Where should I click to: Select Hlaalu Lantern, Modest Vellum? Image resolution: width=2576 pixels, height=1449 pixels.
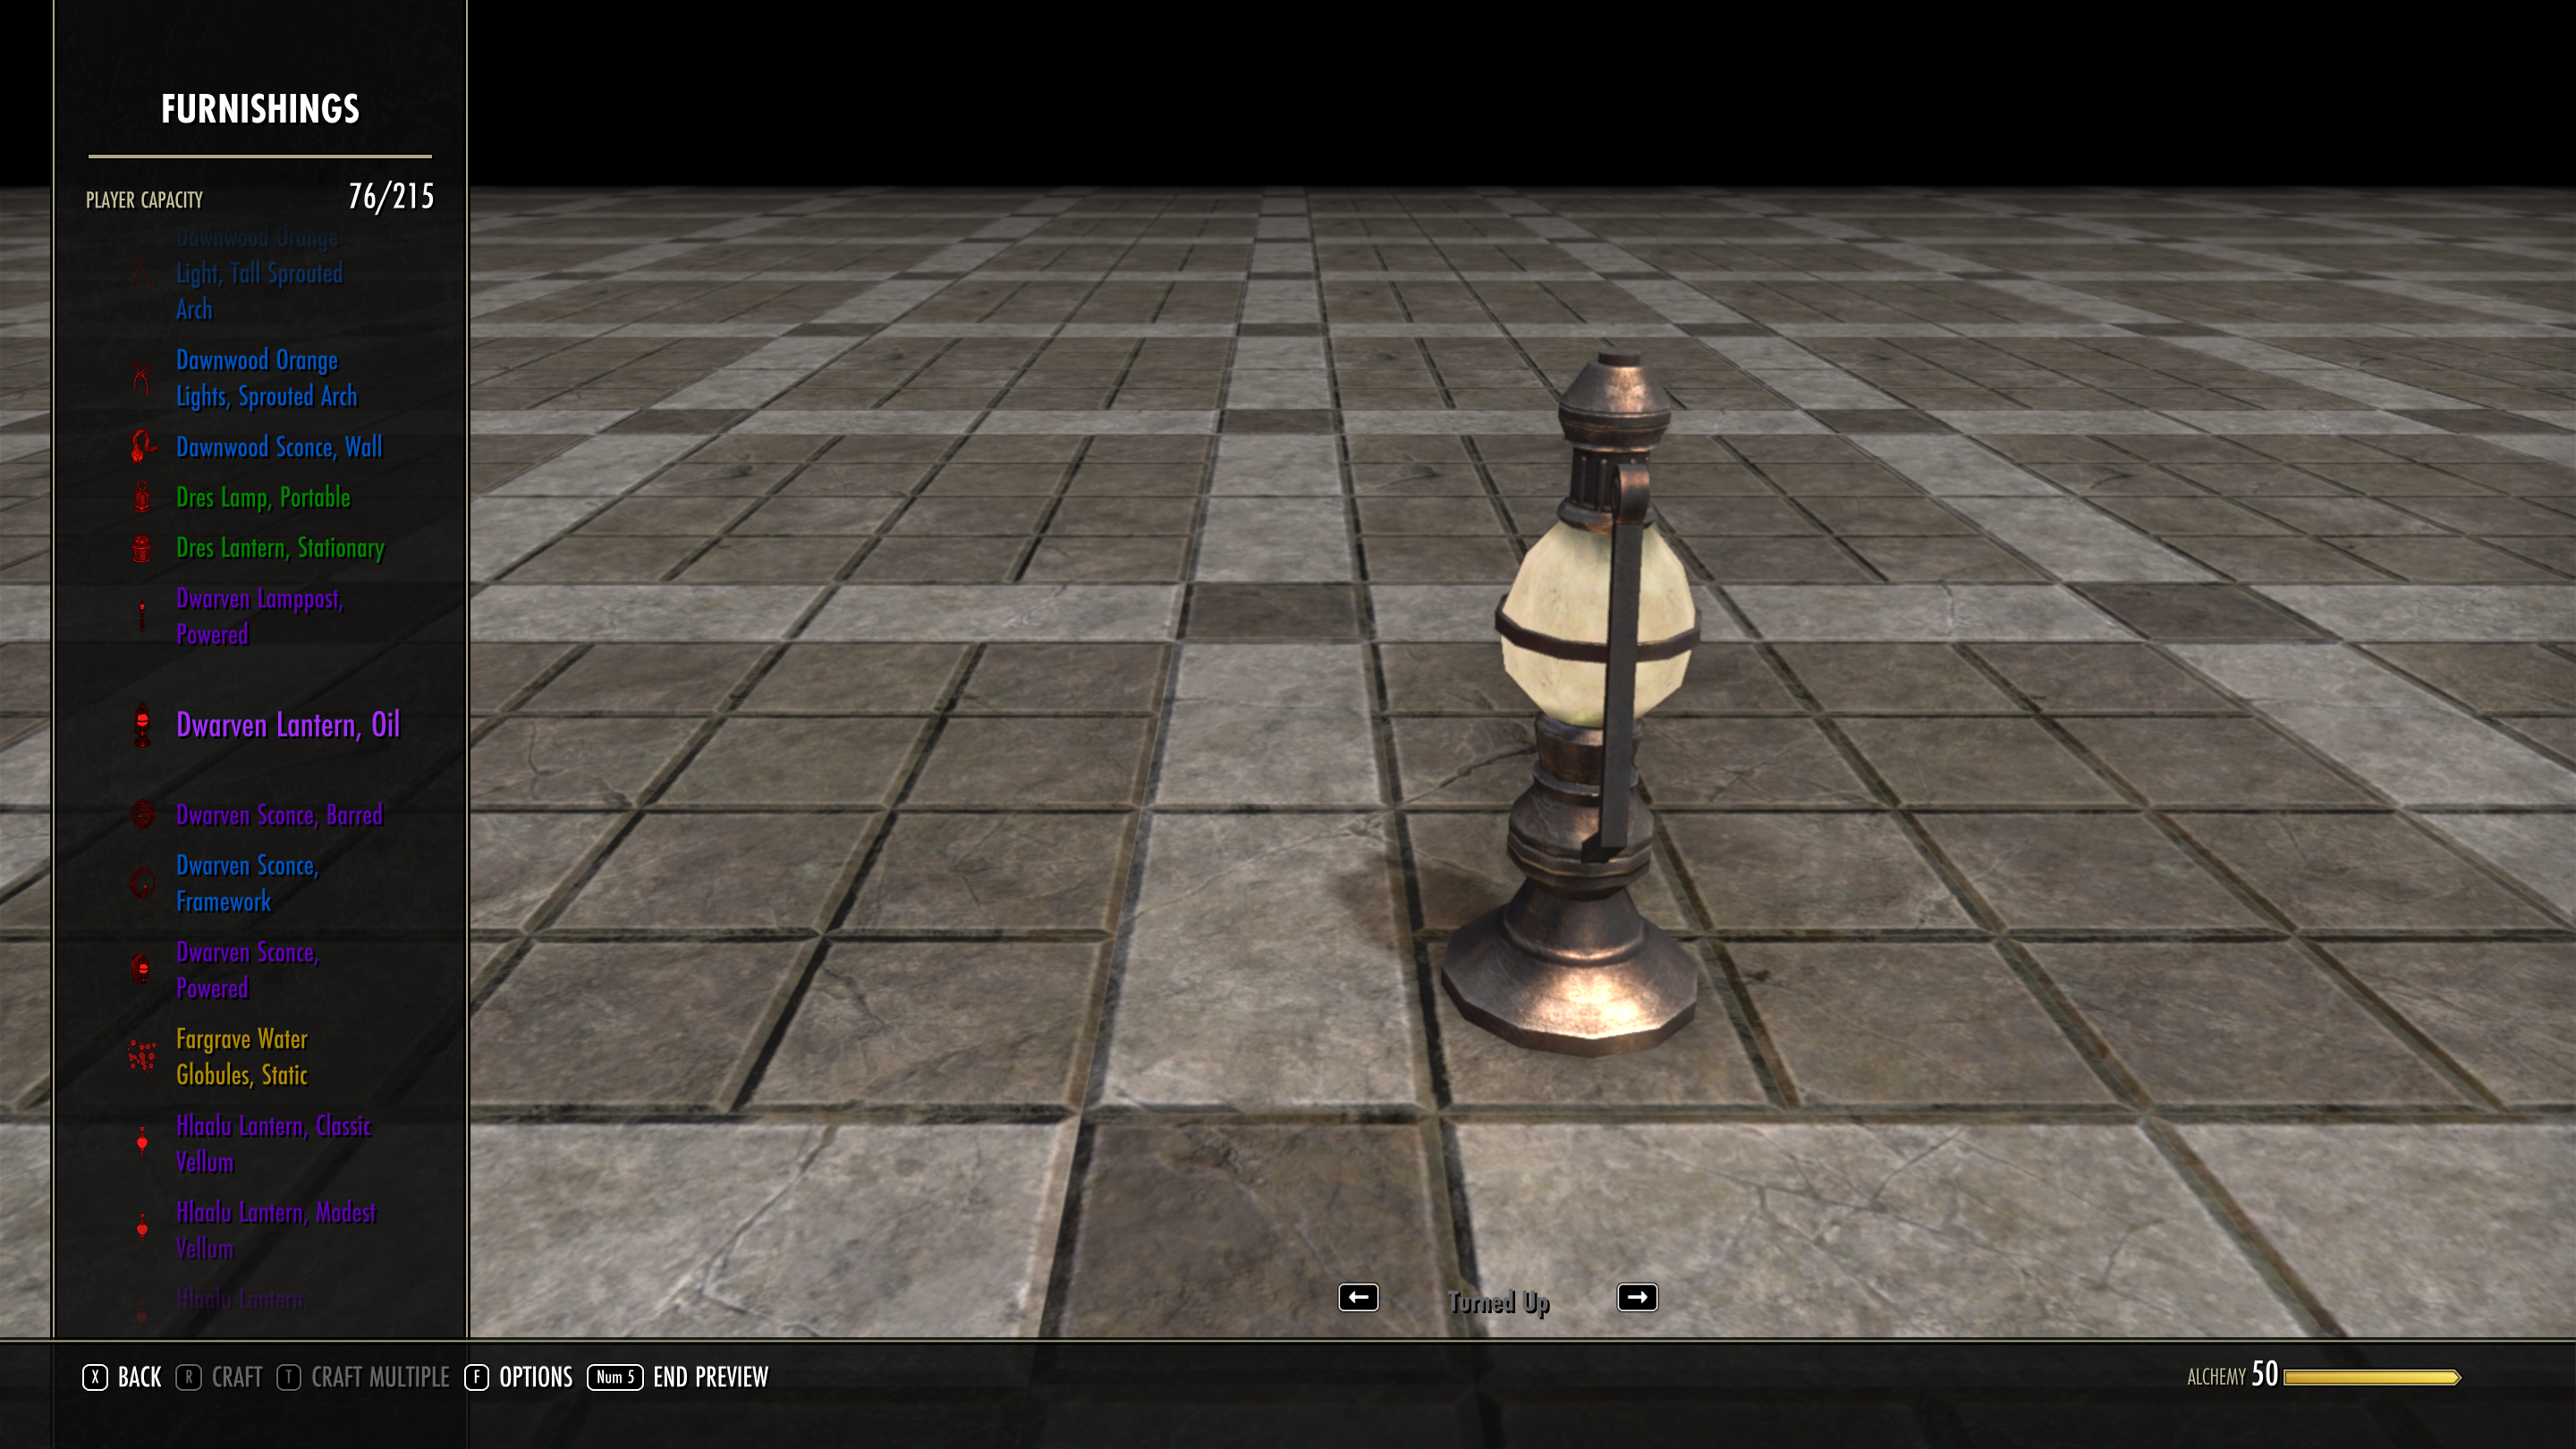click(276, 1230)
